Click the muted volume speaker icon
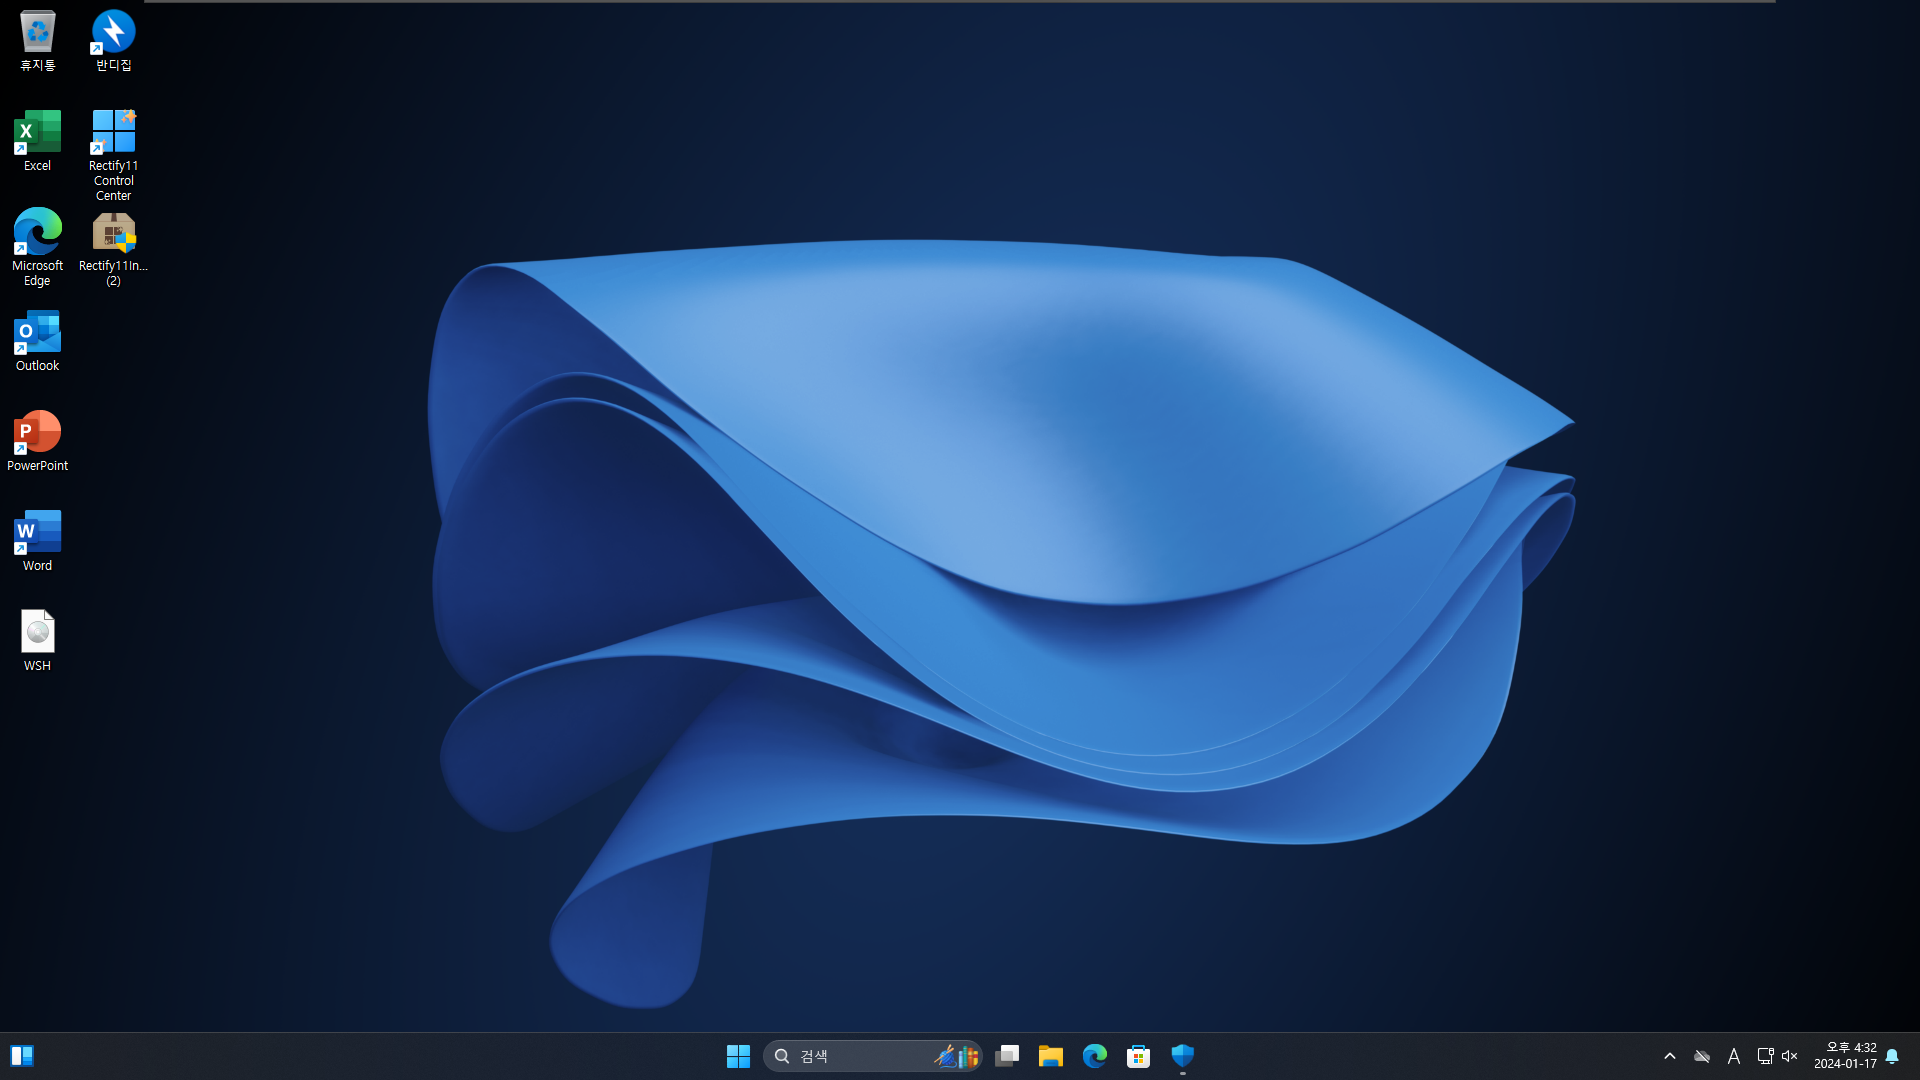This screenshot has width=1920, height=1080. pyautogui.click(x=1790, y=1056)
